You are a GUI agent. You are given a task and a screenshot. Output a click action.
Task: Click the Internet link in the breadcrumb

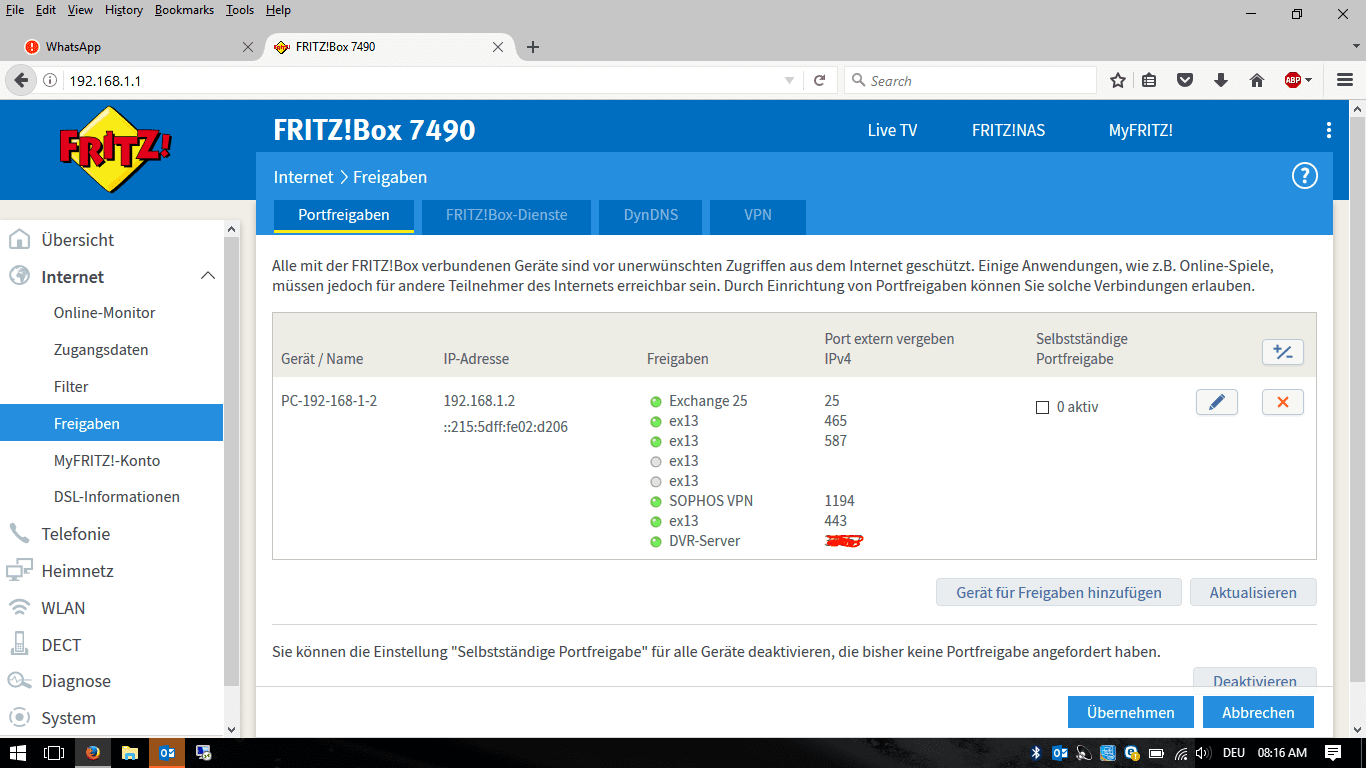(303, 177)
